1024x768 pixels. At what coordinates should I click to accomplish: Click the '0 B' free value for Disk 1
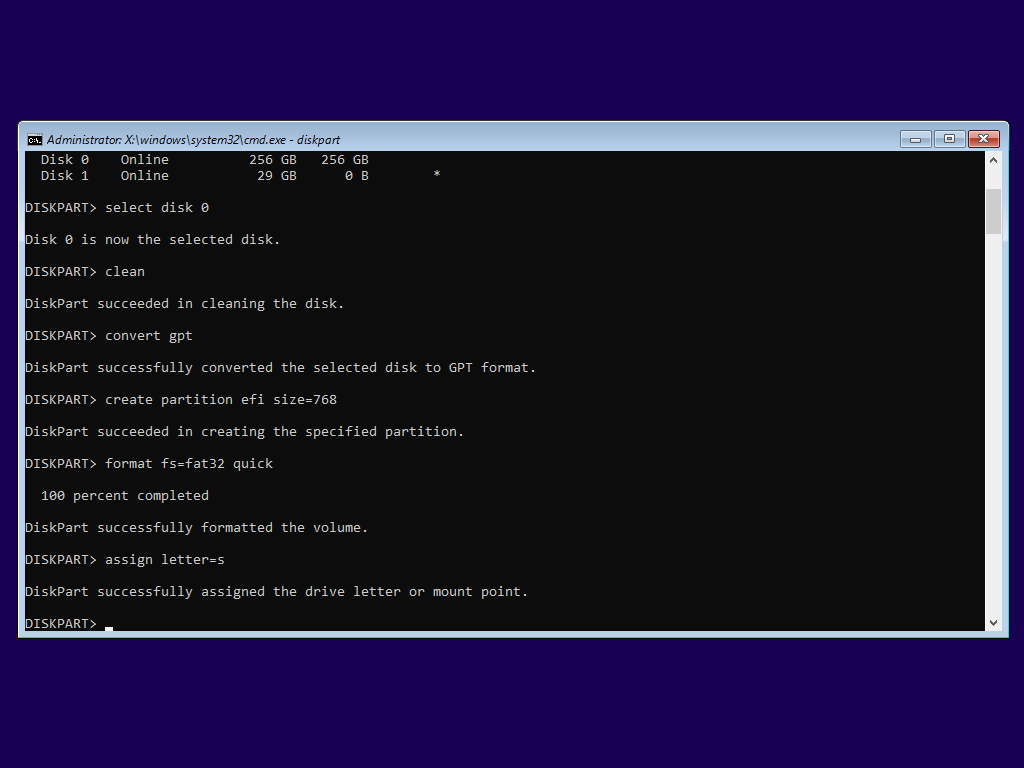(357, 176)
